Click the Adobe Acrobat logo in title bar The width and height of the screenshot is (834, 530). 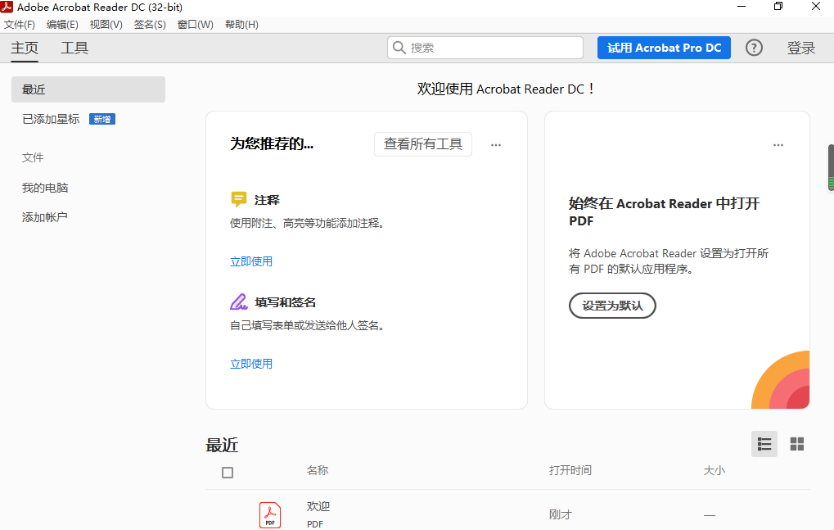point(8,7)
